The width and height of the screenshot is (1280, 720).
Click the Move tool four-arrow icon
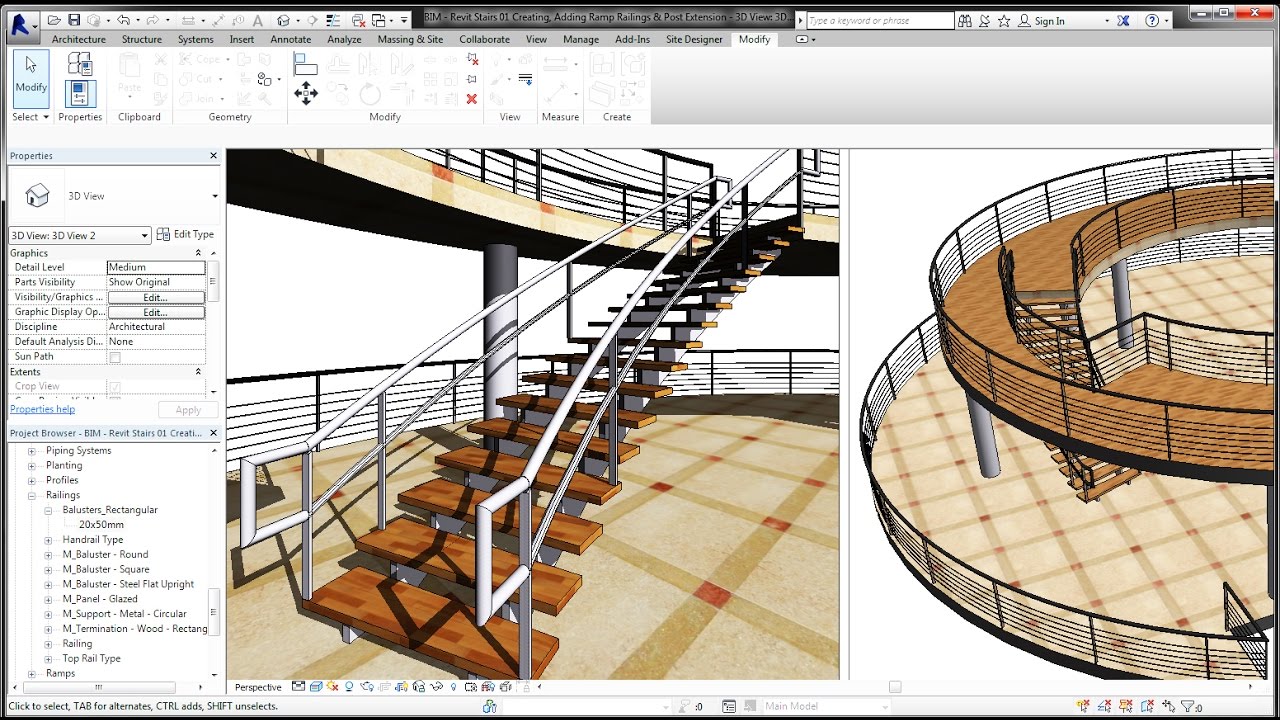[306, 93]
